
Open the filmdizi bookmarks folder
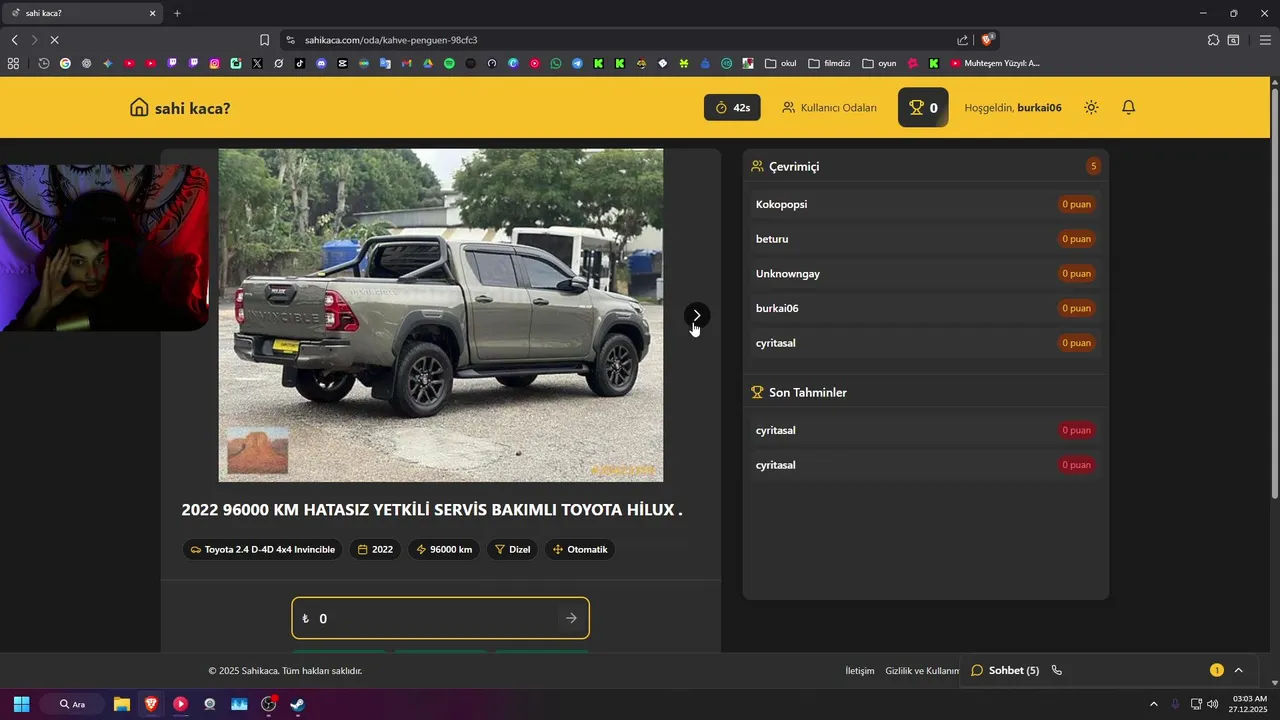pyautogui.click(x=829, y=63)
